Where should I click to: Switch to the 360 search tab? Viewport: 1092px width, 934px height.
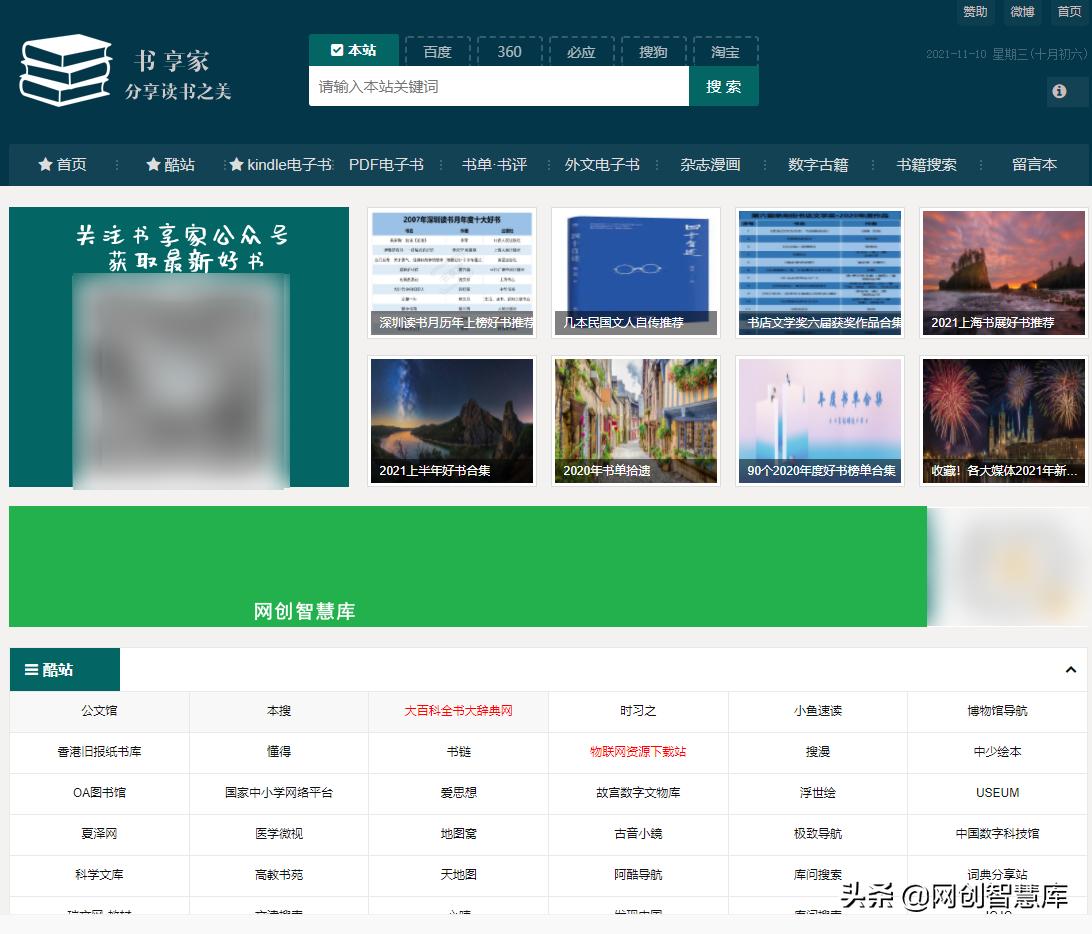click(x=509, y=51)
